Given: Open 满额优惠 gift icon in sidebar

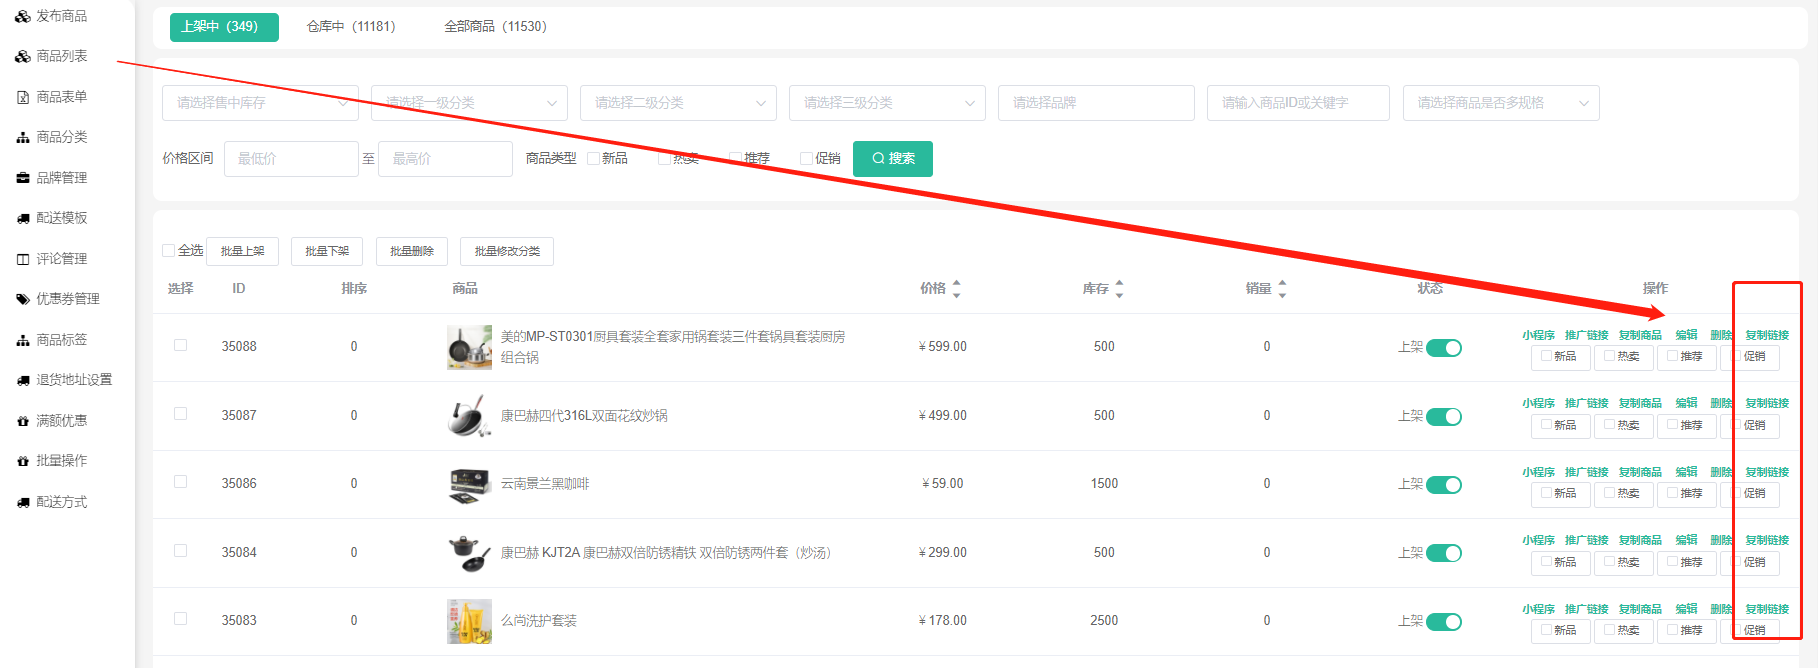Looking at the screenshot, I should click(x=22, y=421).
